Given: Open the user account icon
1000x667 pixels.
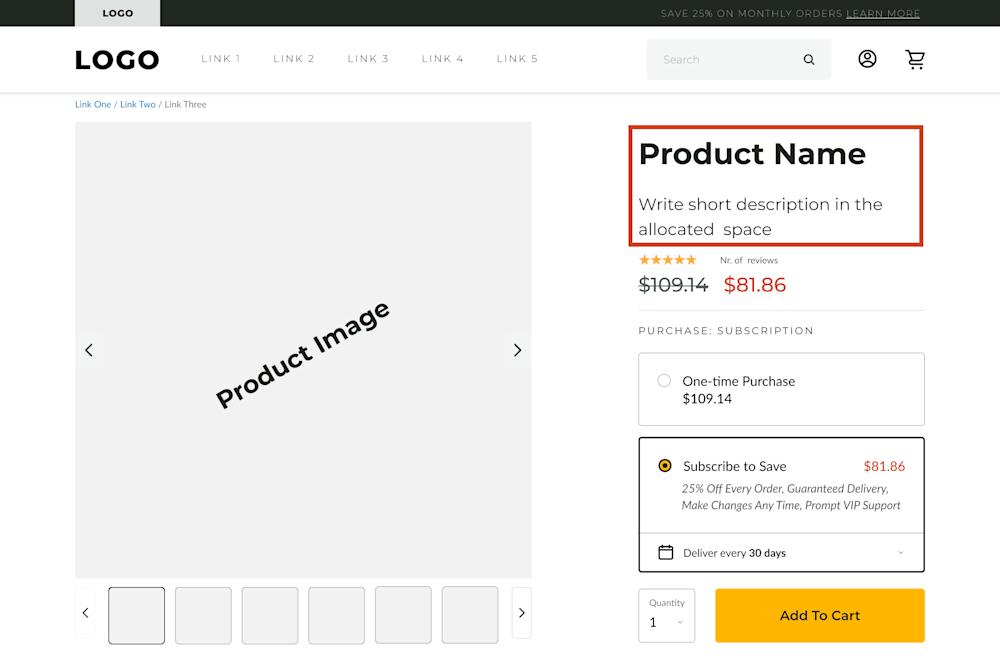Looking at the screenshot, I should click(867, 59).
